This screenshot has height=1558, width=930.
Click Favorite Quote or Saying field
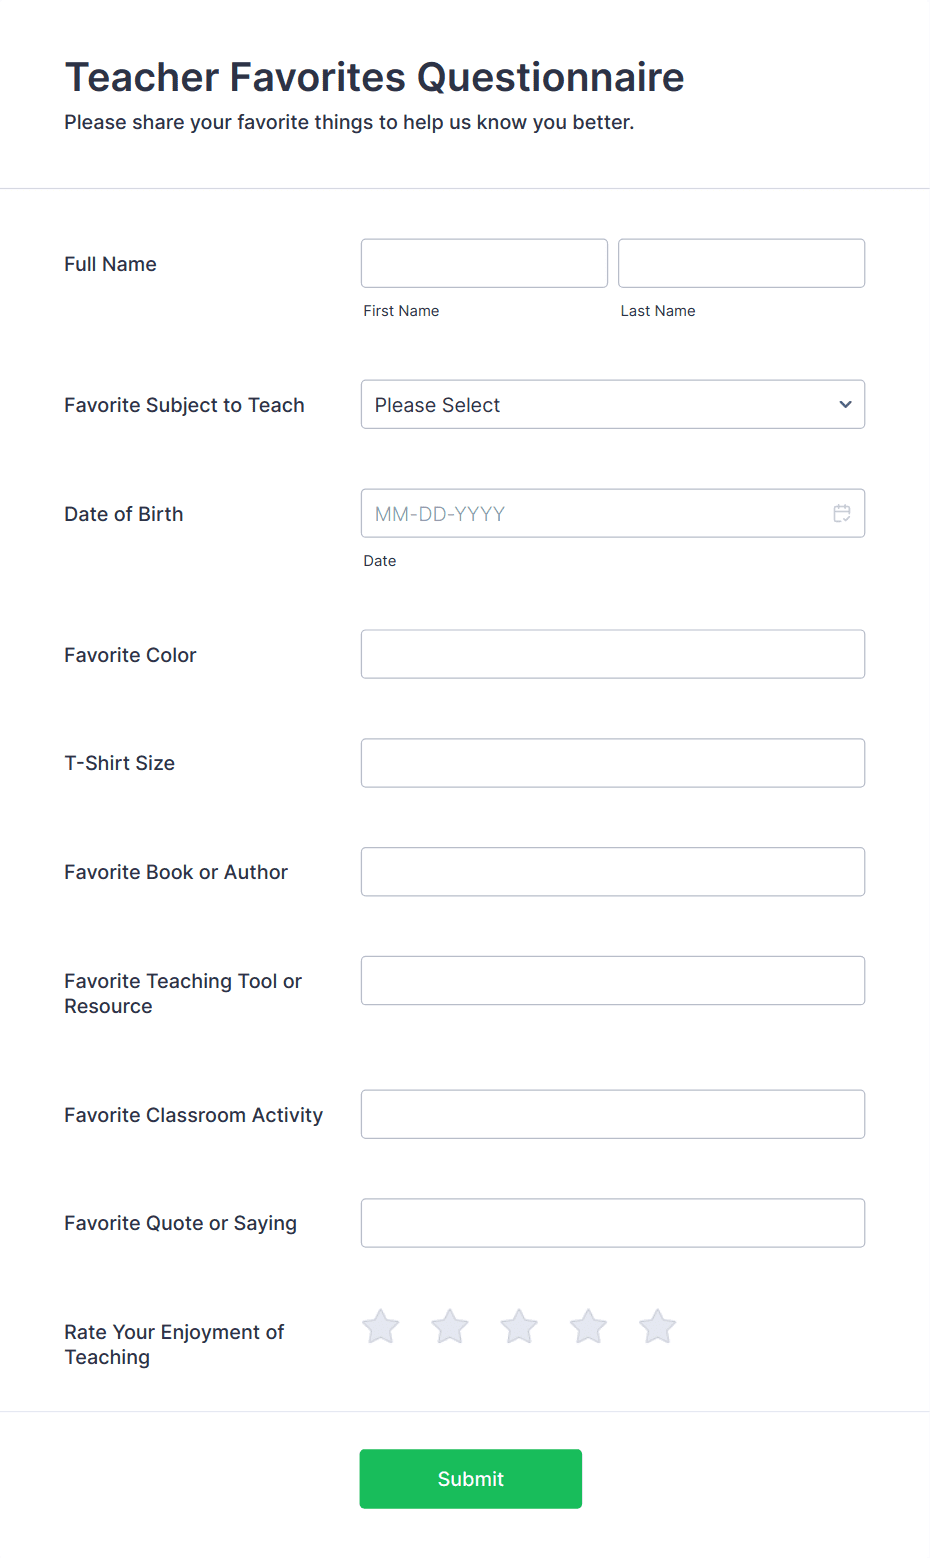[613, 1223]
